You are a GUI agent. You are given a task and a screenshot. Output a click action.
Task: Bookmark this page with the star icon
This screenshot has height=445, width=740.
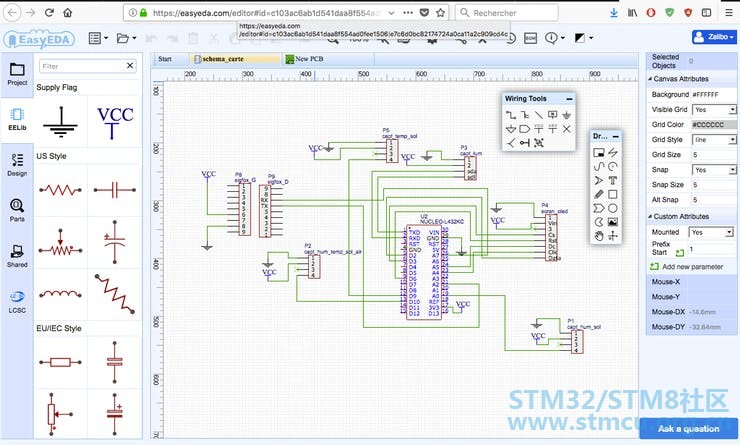(440, 13)
